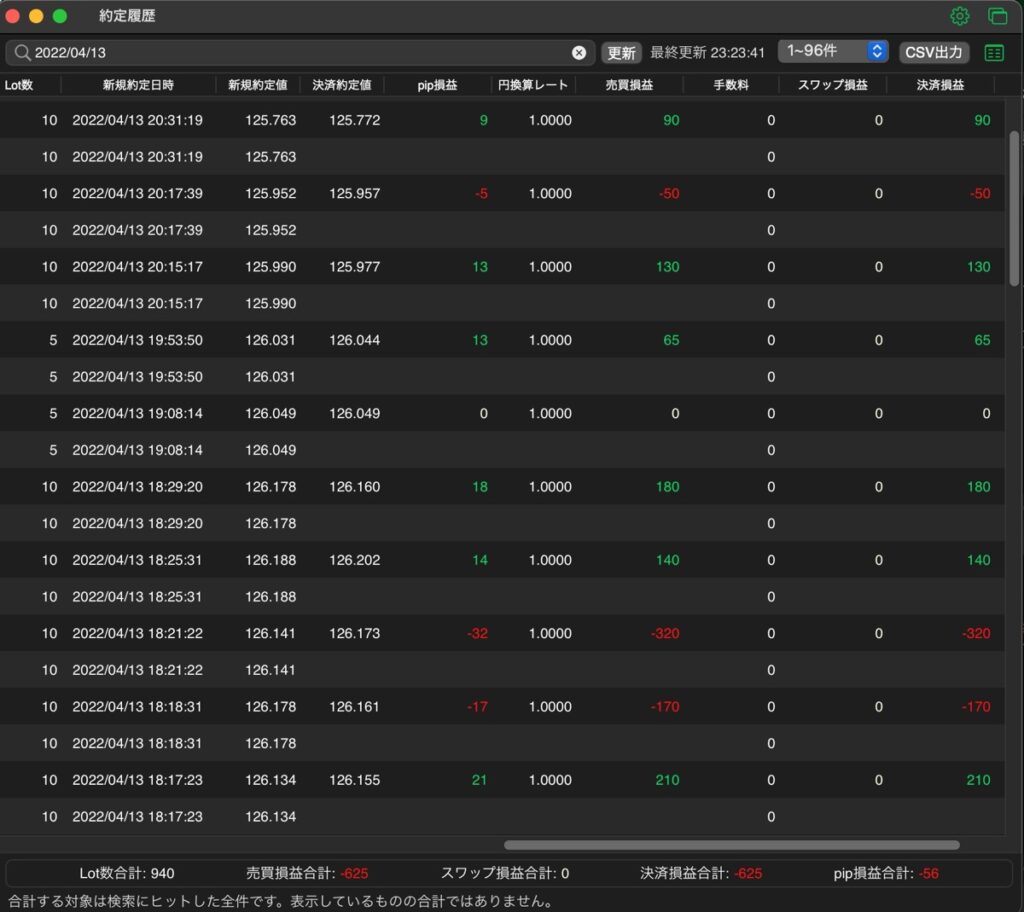Click the horizontal scrollbar thumb
Image resolution: width=1024 pixels, height=912 pixels.
[731, 845]
